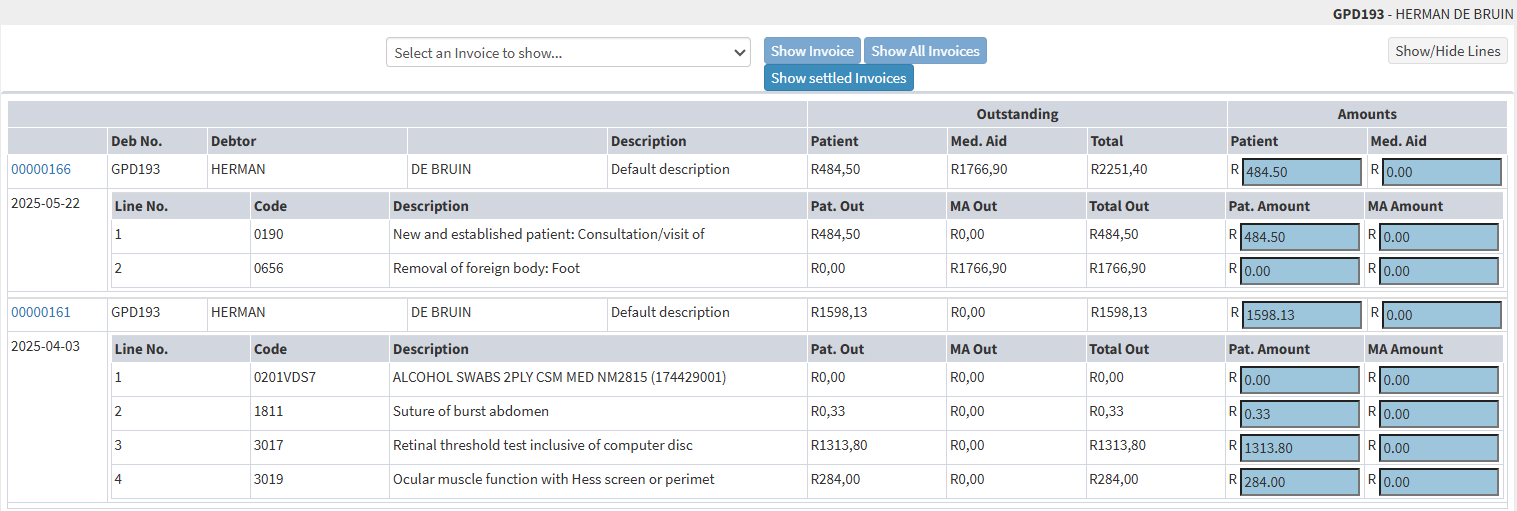Click Pat. Amount field for code 0656
This screenshot has width=1517, height=511.
[x=1299, y=271]
